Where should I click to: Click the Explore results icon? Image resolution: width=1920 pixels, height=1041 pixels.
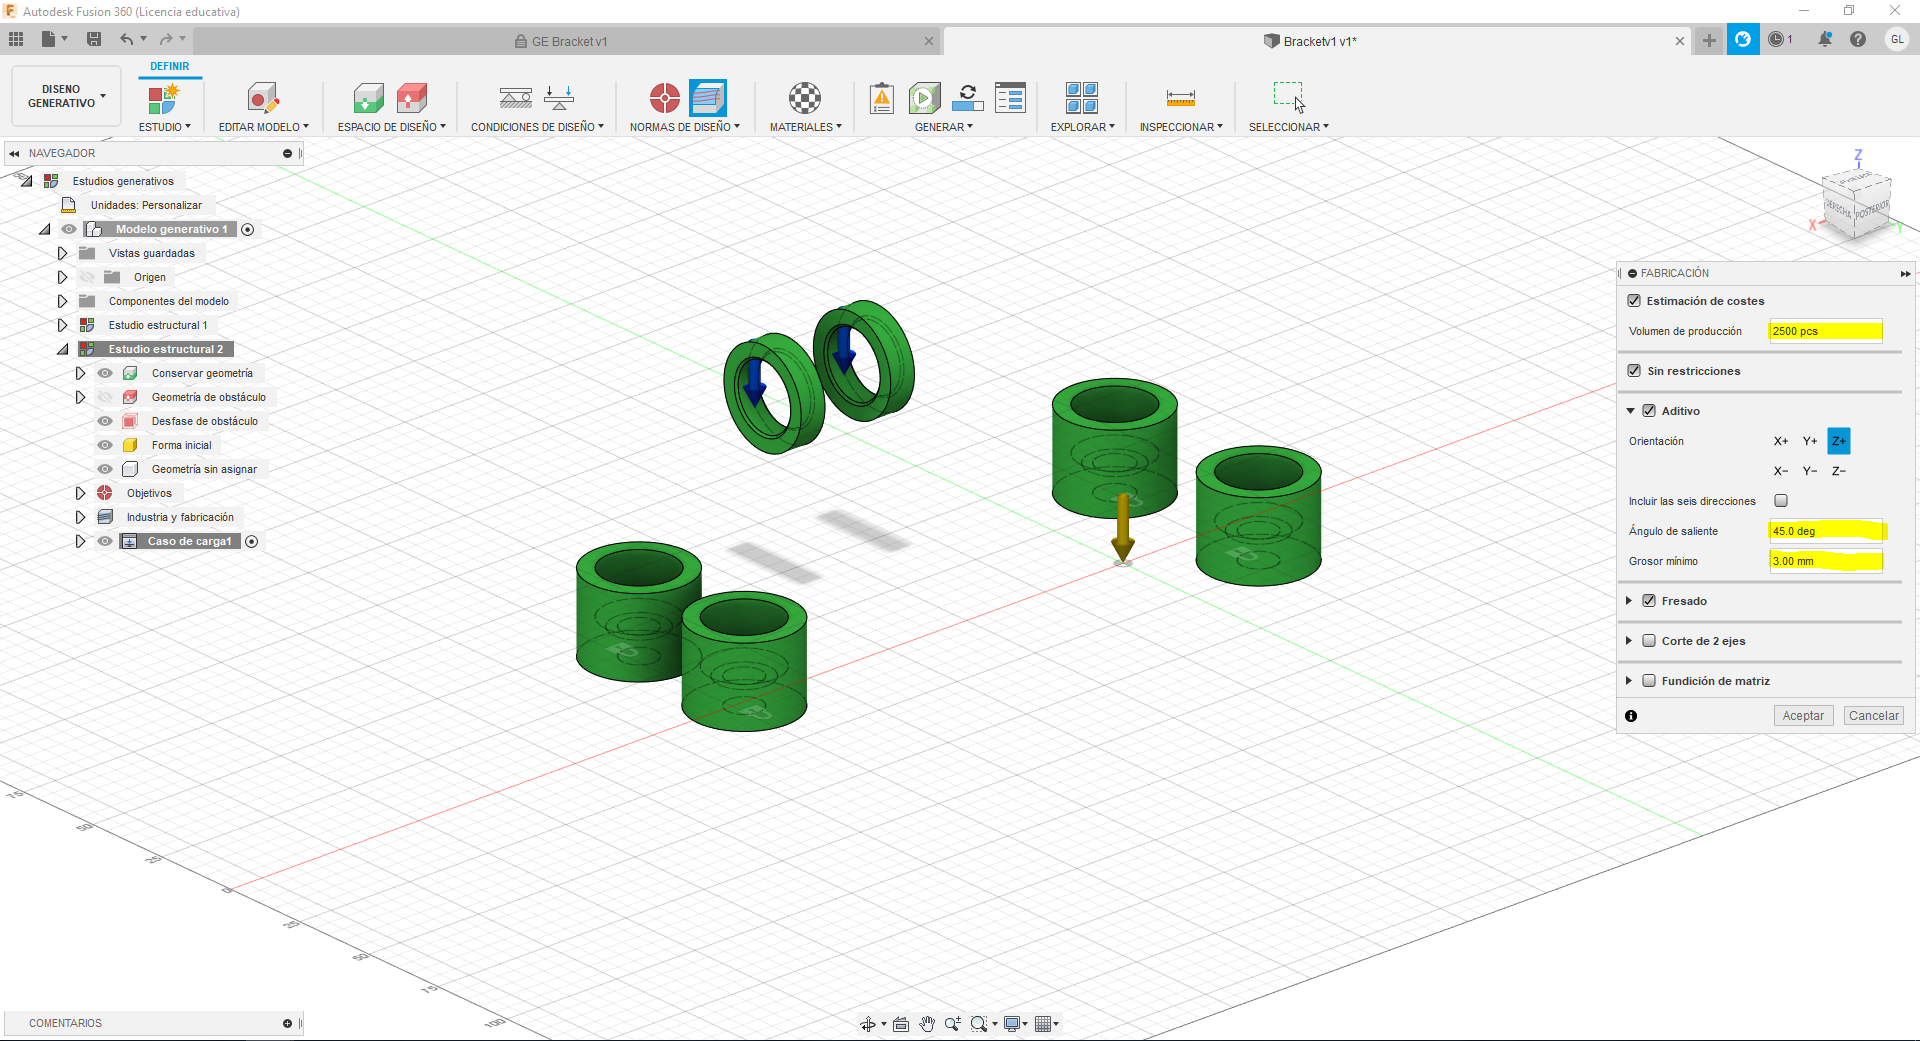[x=1082, y=98]
